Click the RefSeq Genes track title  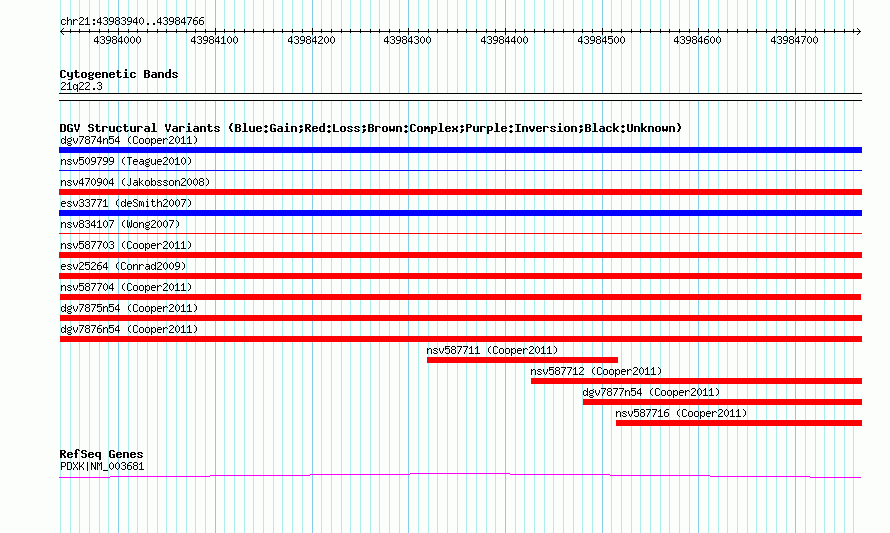point(101,454)
